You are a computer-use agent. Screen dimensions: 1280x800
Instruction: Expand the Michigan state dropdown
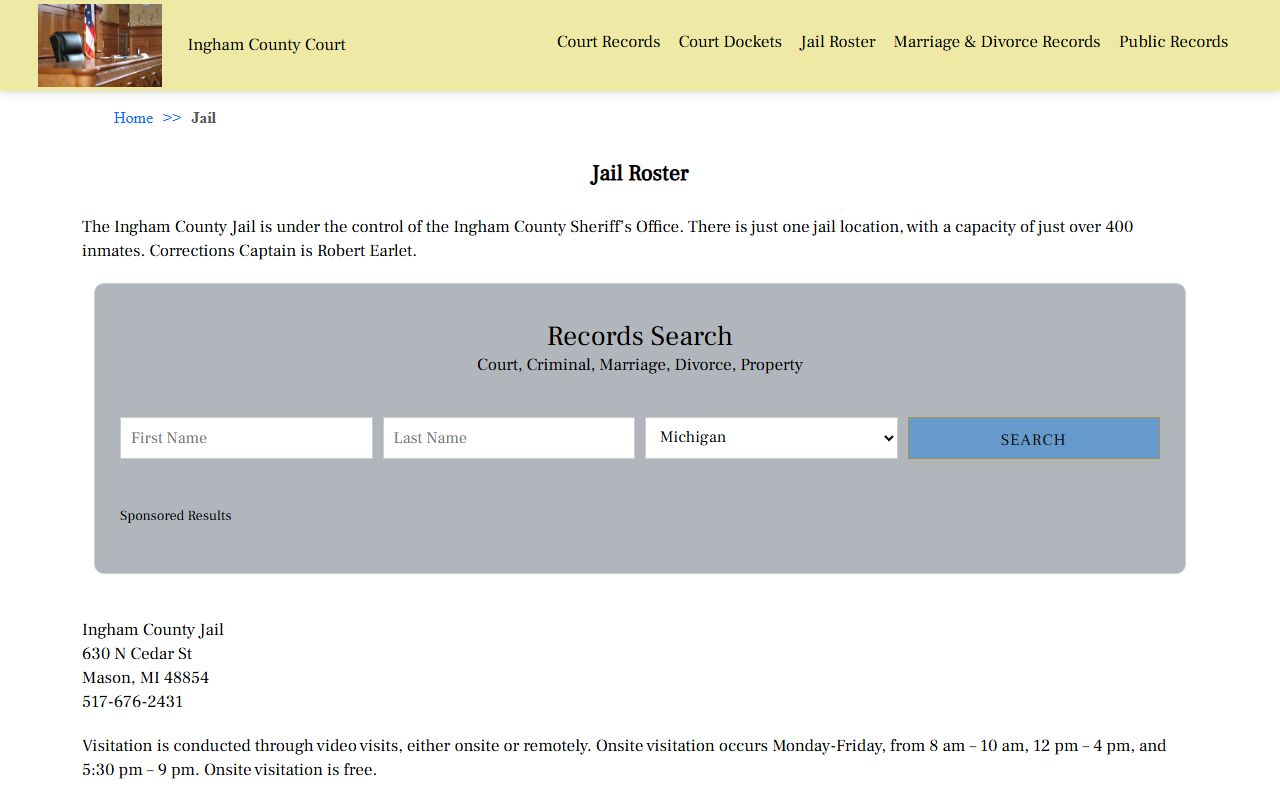point(771,438)
